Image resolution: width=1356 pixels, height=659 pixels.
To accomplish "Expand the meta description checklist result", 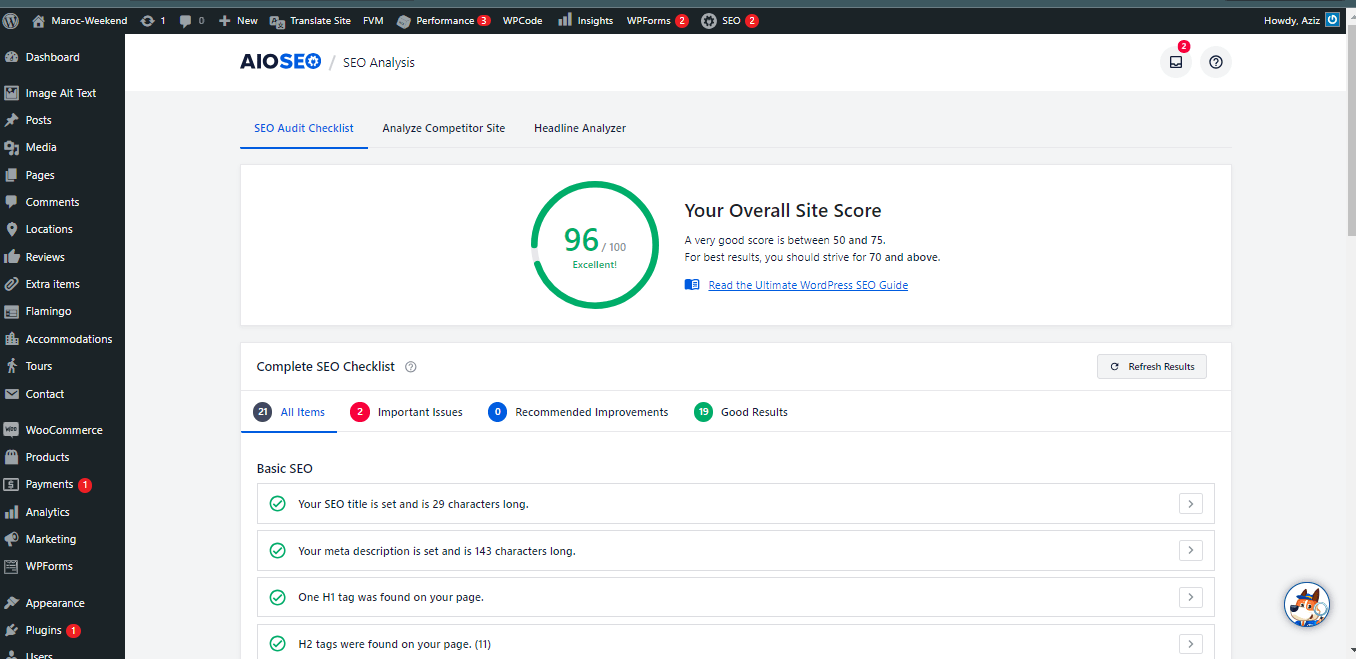I will 1190,550.
